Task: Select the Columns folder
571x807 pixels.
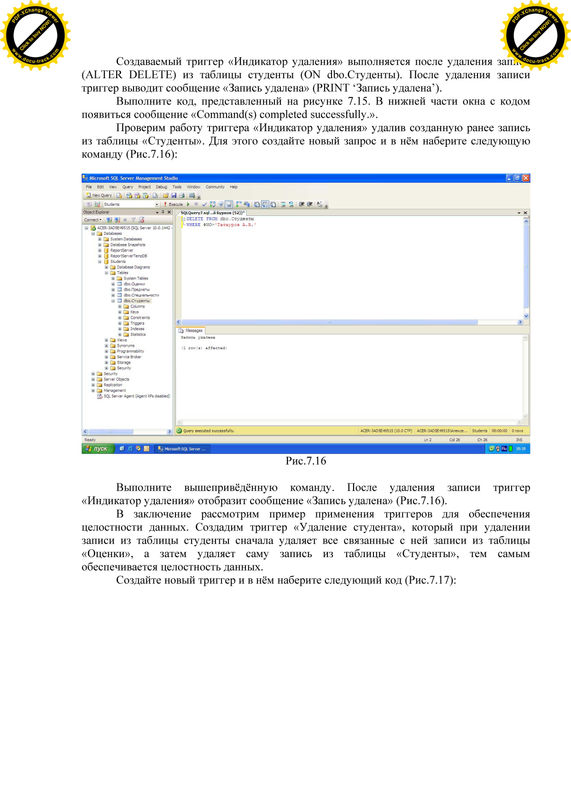Action: click(x=137, y=307)
